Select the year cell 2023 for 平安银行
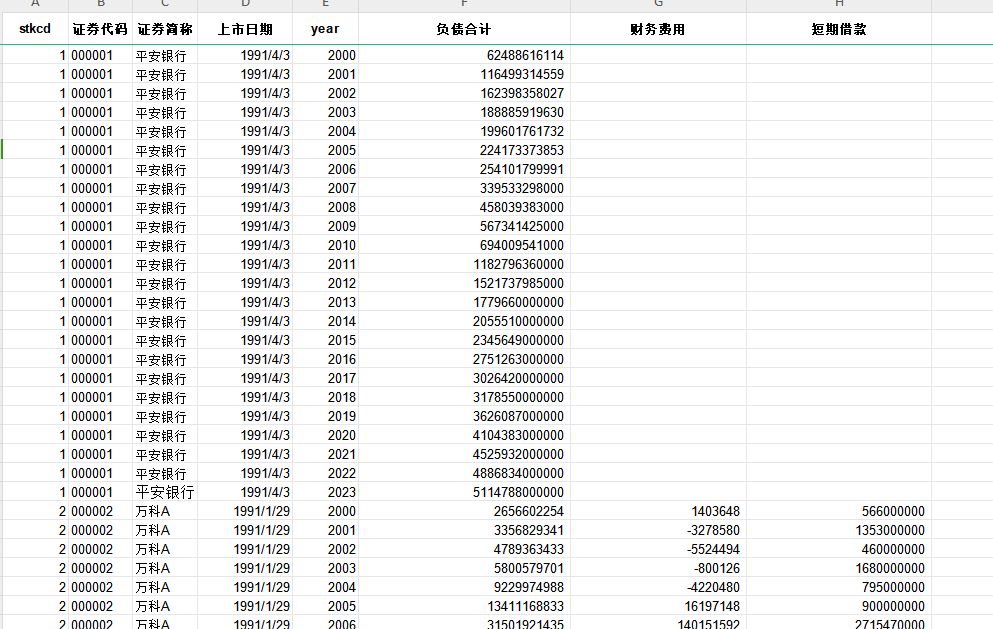This screenshot has height=629, width=993. [x=326, y=492]
